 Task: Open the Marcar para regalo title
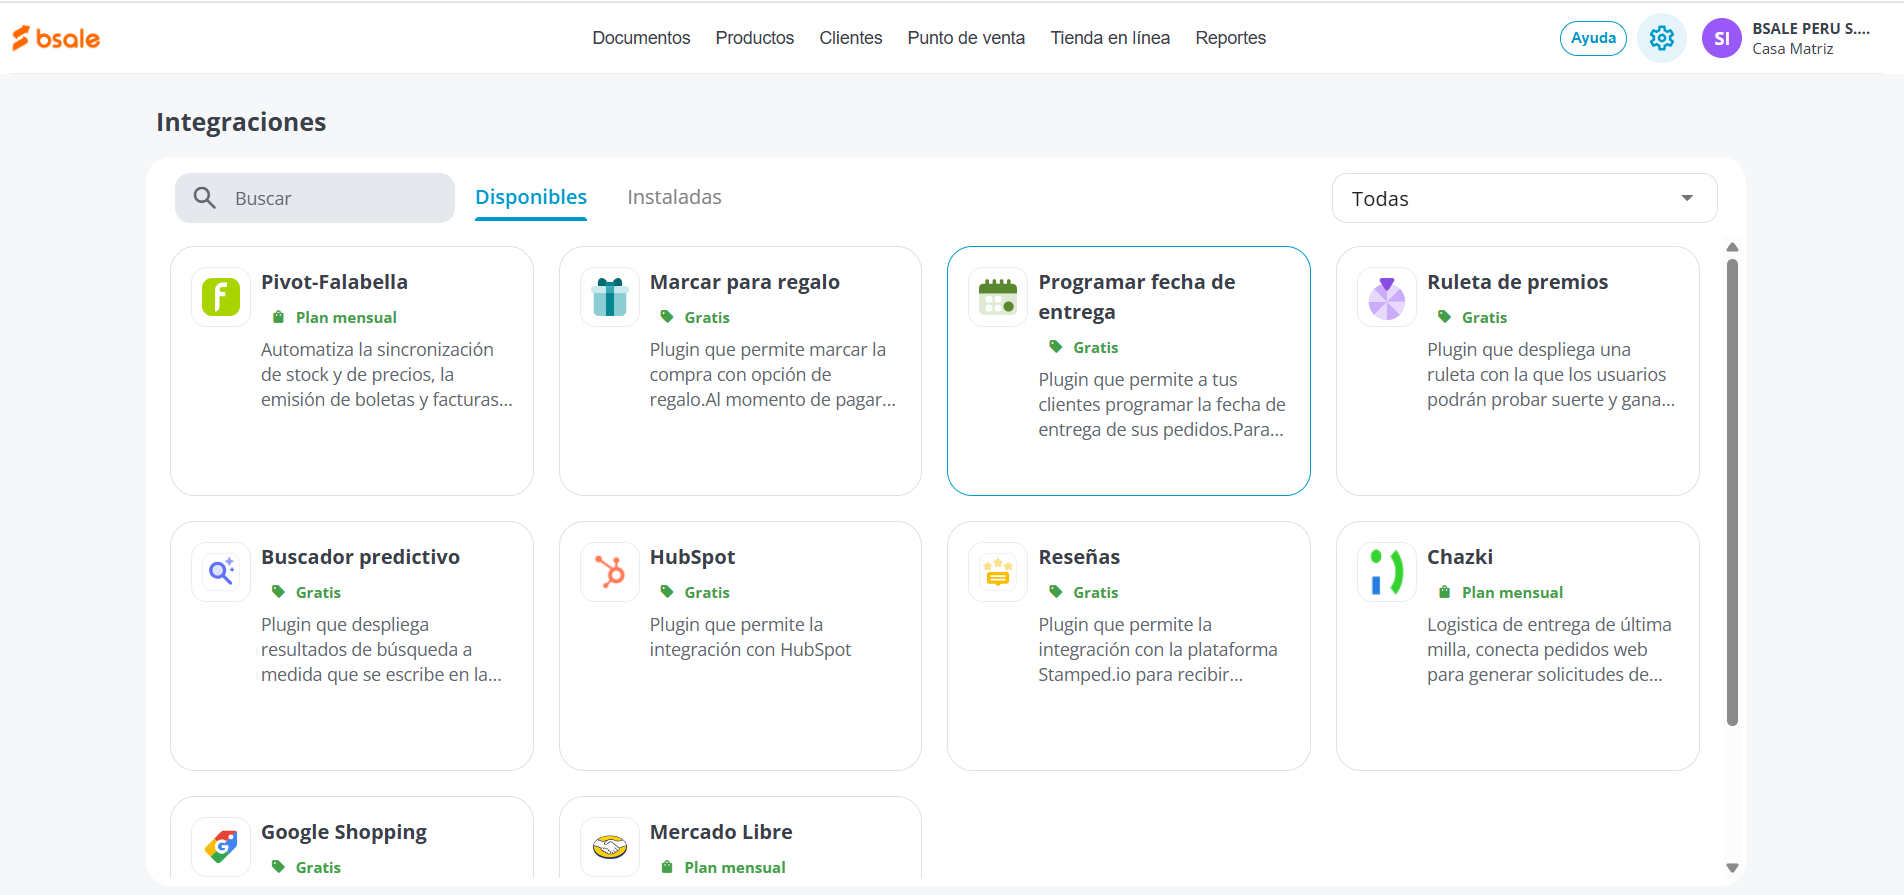click(745, 282)
